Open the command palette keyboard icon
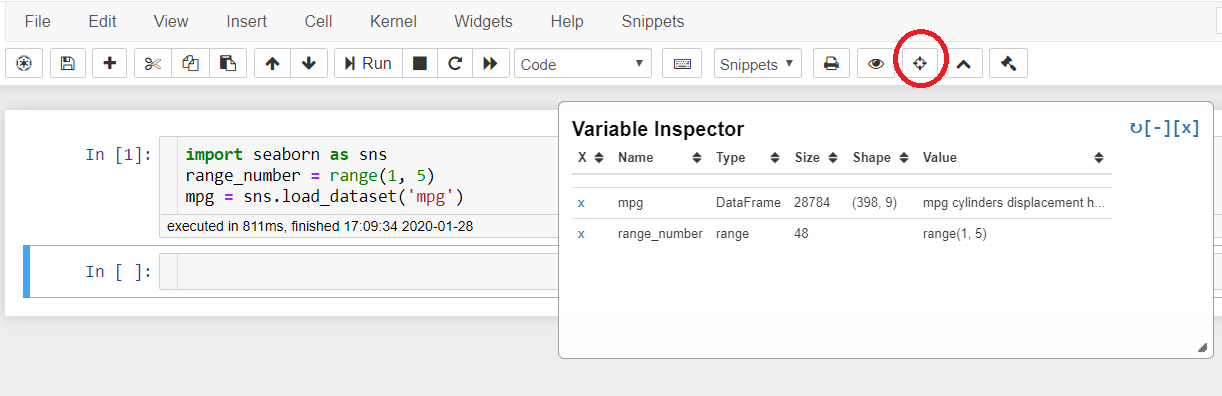1222x396 pixels. click(x=682, y=64)
